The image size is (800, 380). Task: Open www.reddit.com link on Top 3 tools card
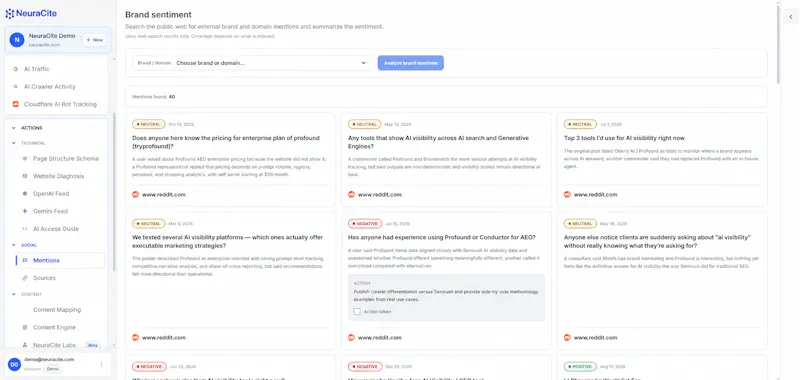point(595,194)
